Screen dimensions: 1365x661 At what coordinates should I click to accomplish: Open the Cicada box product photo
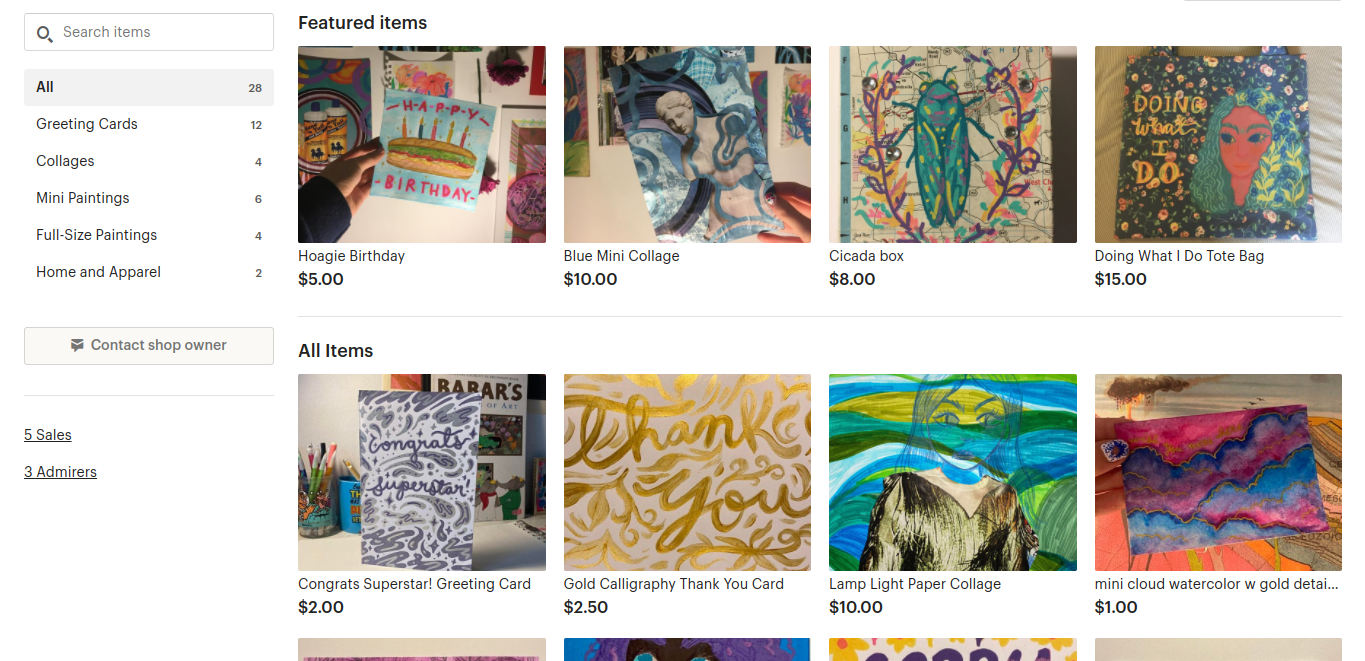tap(952, 144)
